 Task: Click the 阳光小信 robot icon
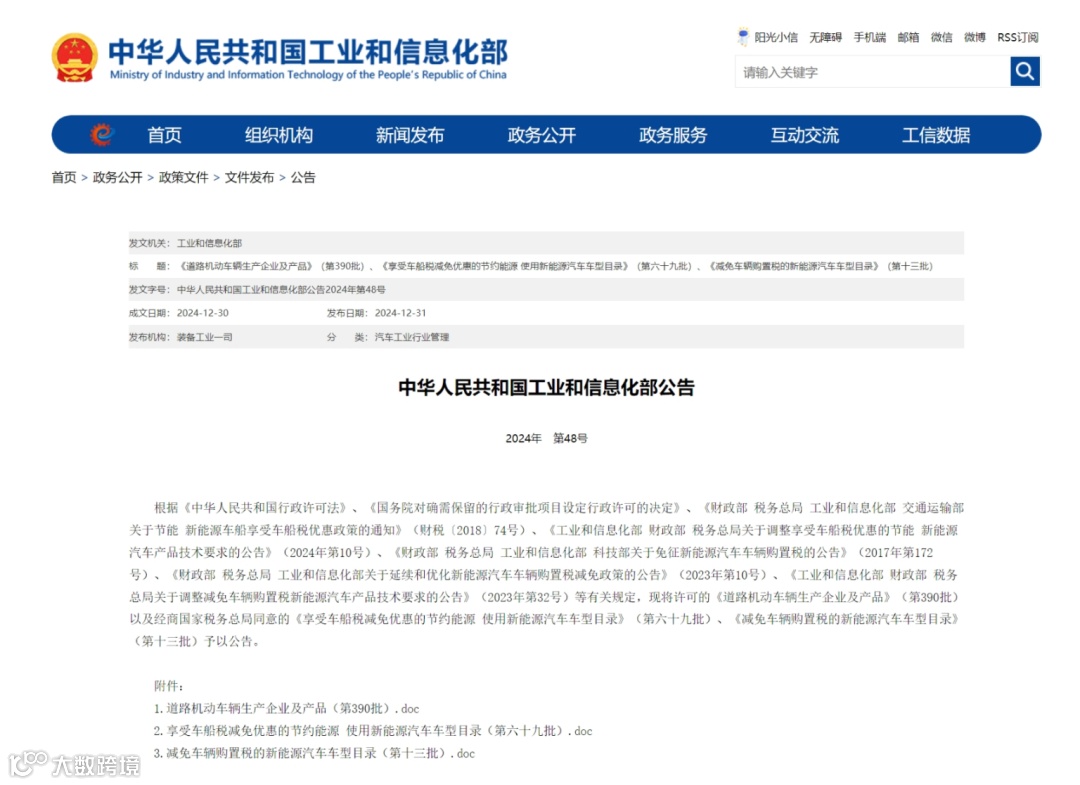pyautogui.click(x=743, y=37)
